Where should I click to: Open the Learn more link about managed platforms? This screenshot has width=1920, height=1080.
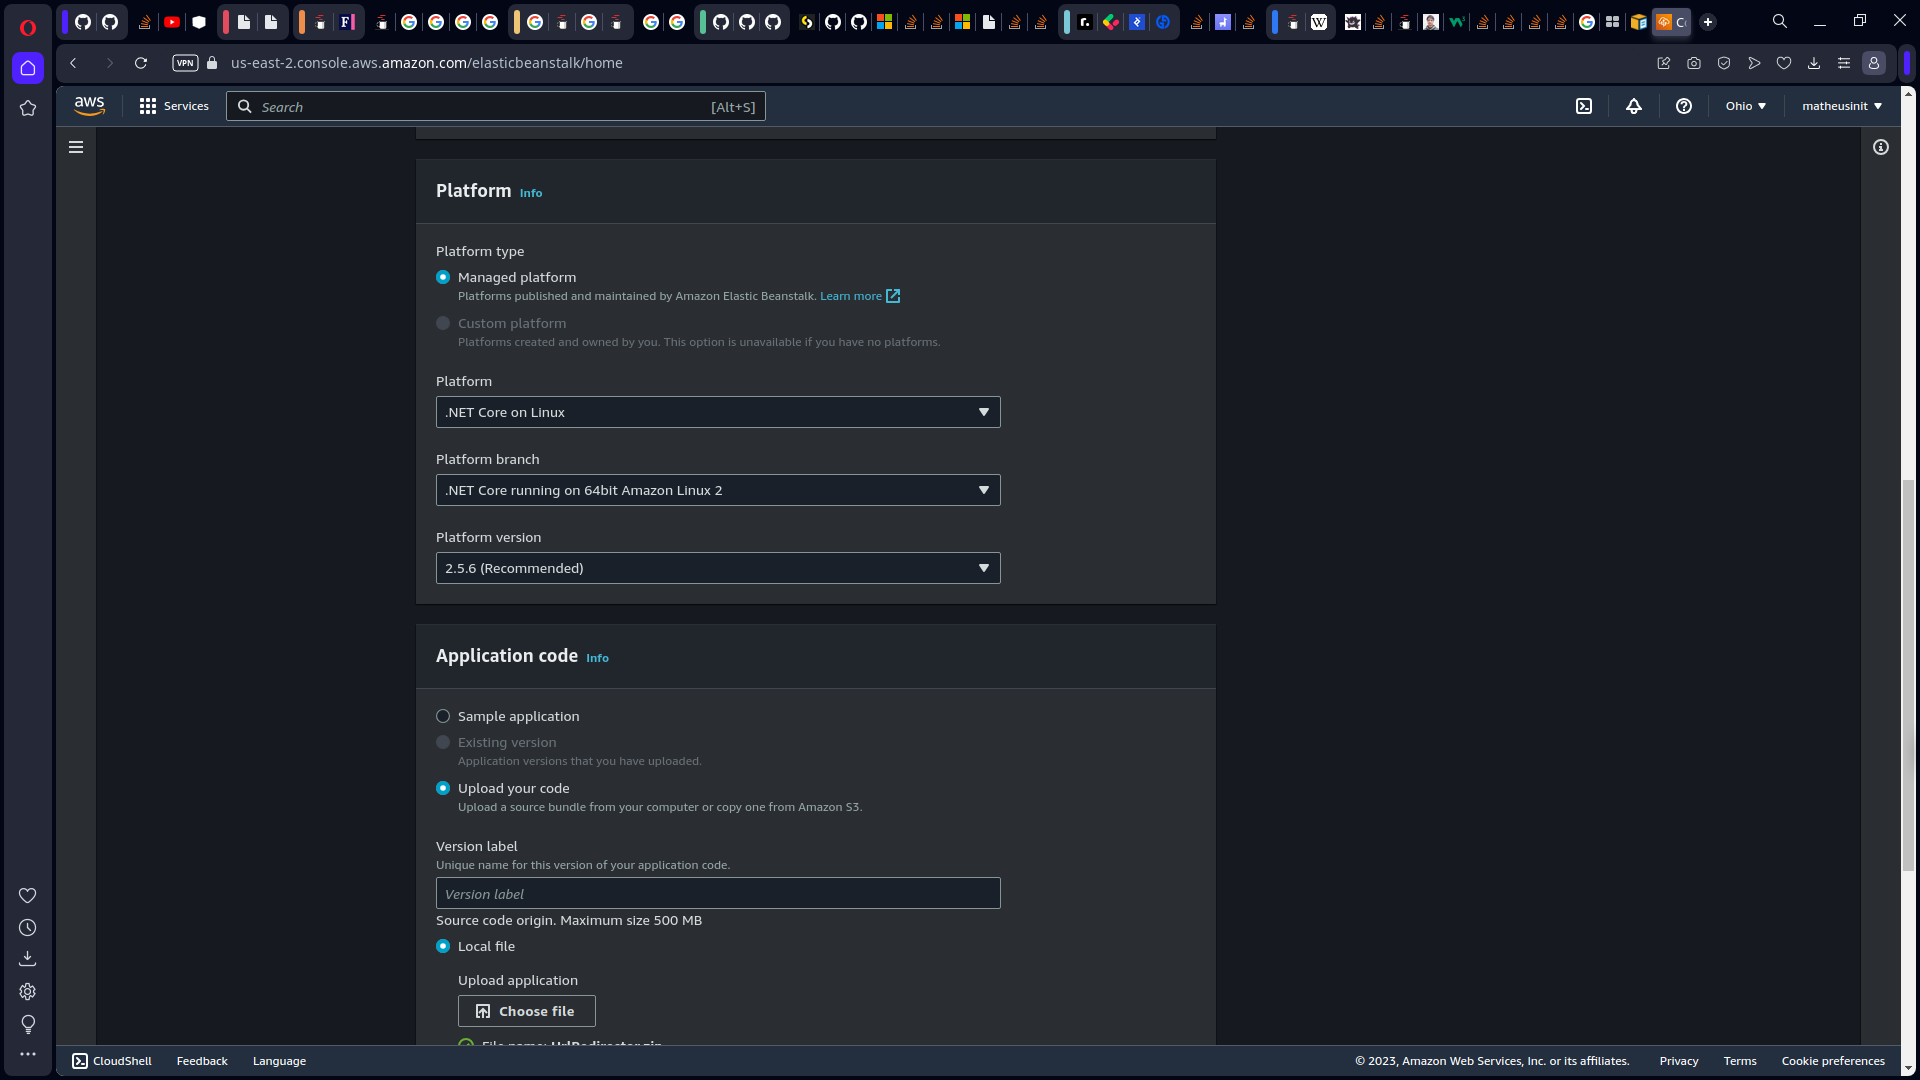tap(850, 296)
